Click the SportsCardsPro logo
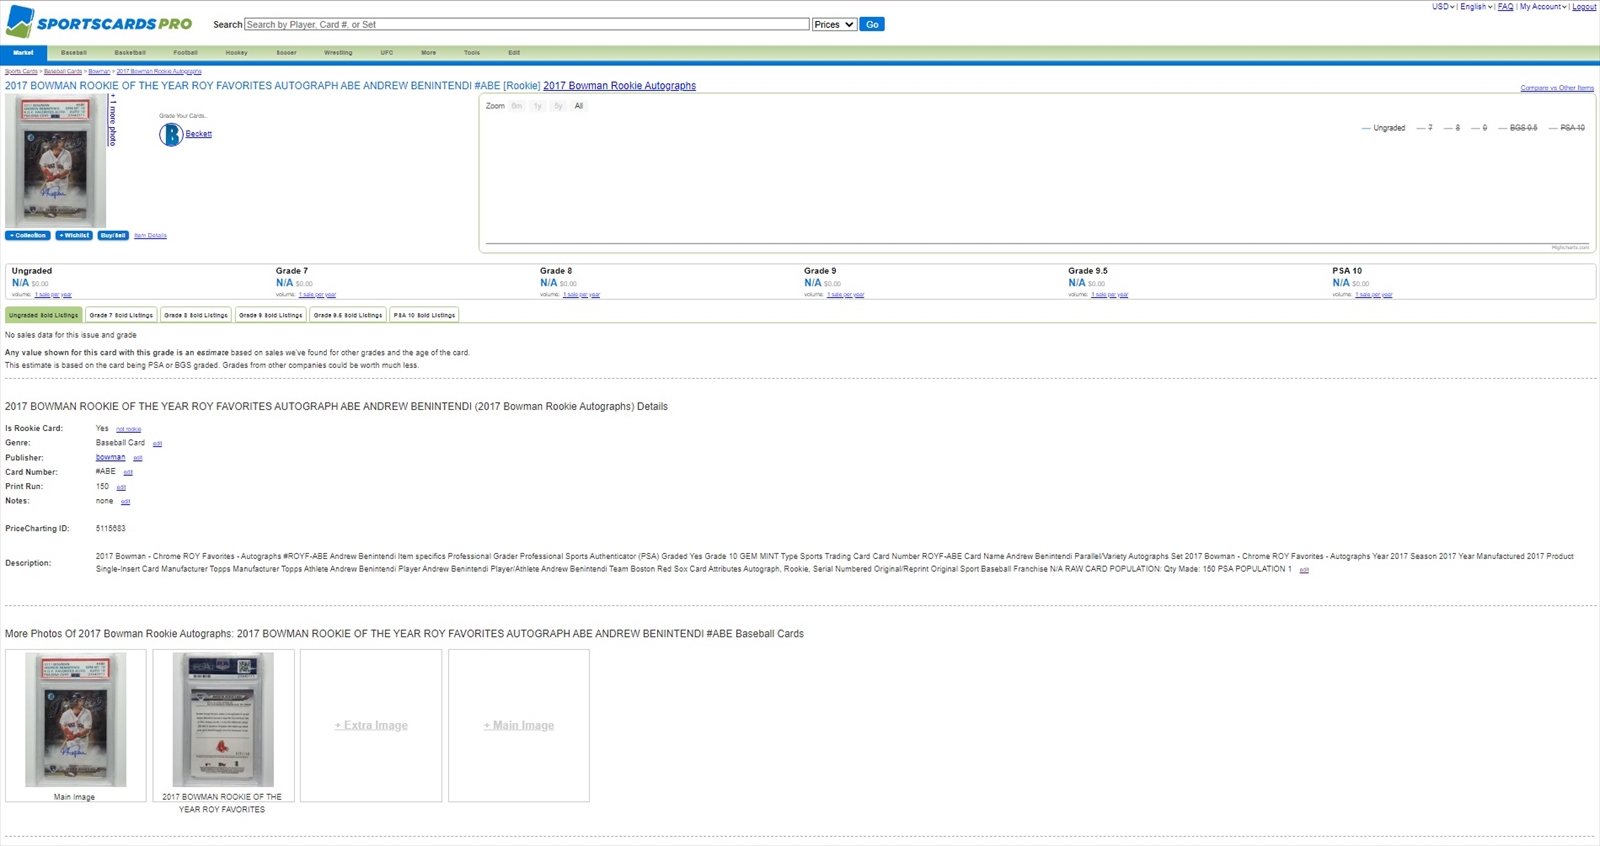The width and height of the screenshot is (1600, 846). (99, 22)
